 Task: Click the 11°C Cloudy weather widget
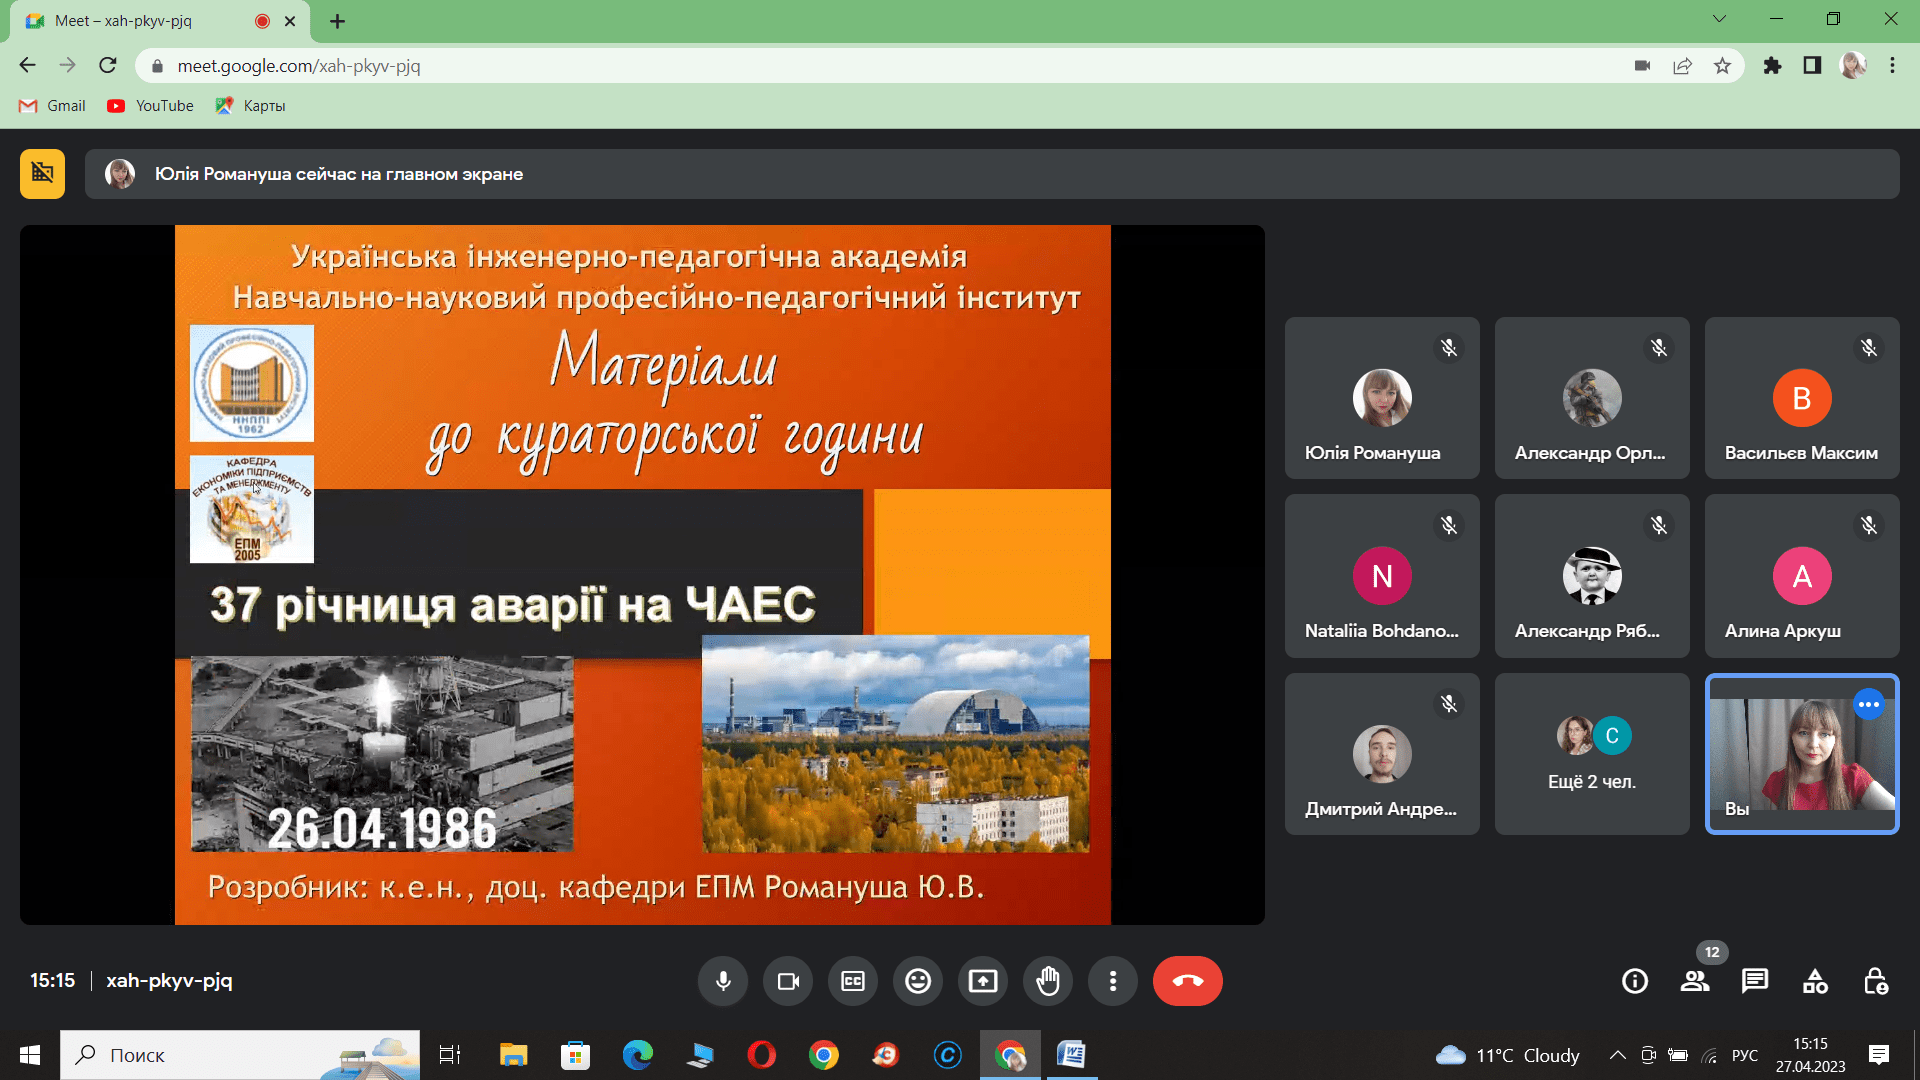(1508, 1055)
